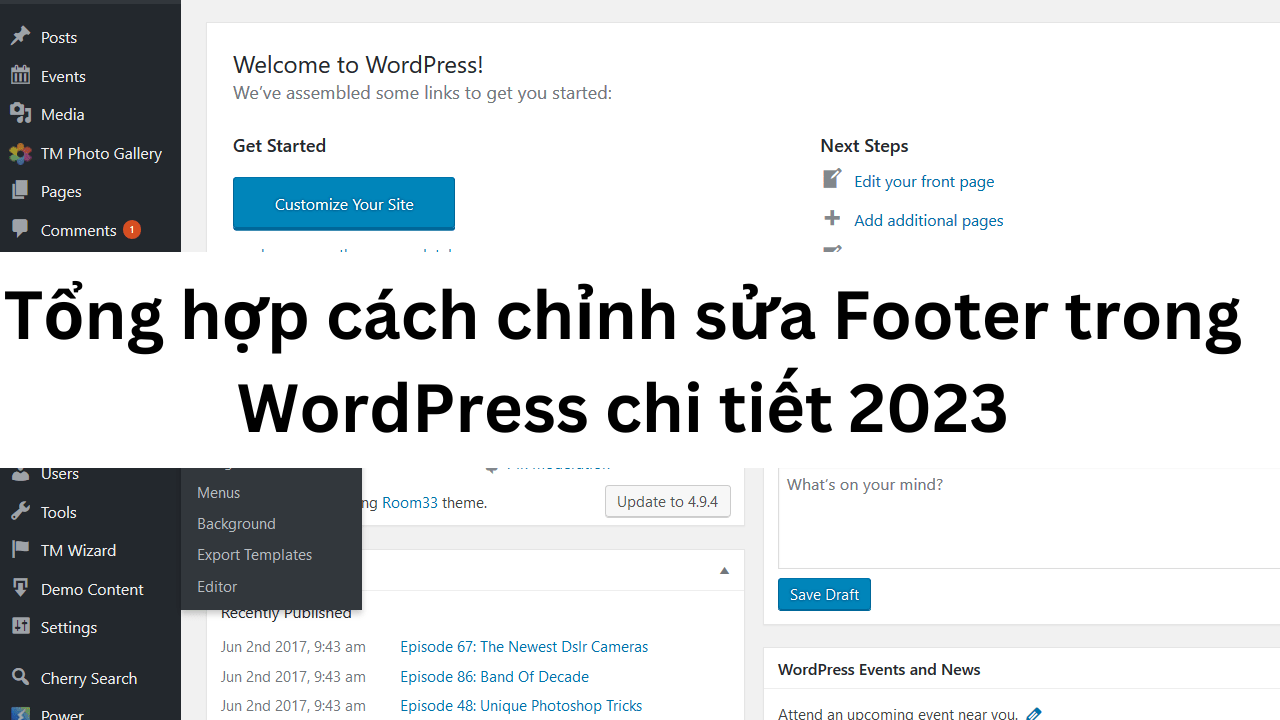
Task: Open the TM Photo Gallery flower icon
Action: [21, 153]
